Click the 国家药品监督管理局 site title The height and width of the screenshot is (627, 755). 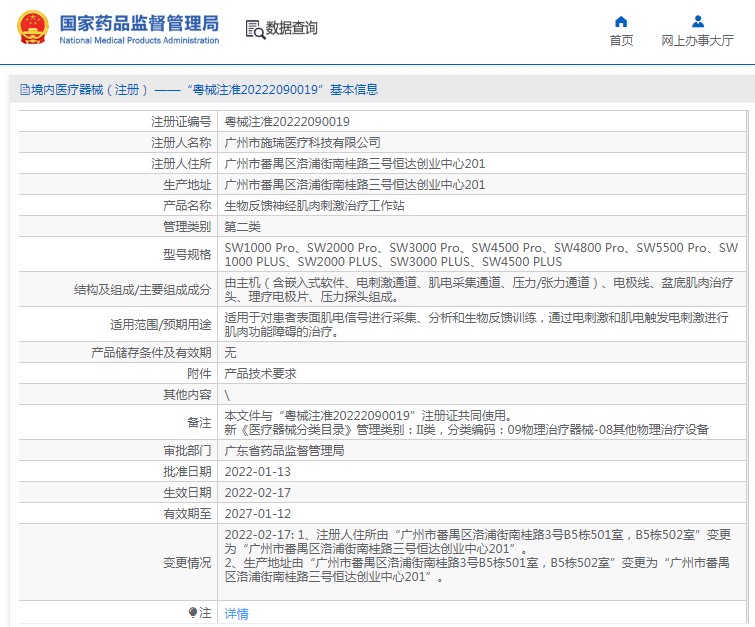pyautogui.click(x=138, y=22)
